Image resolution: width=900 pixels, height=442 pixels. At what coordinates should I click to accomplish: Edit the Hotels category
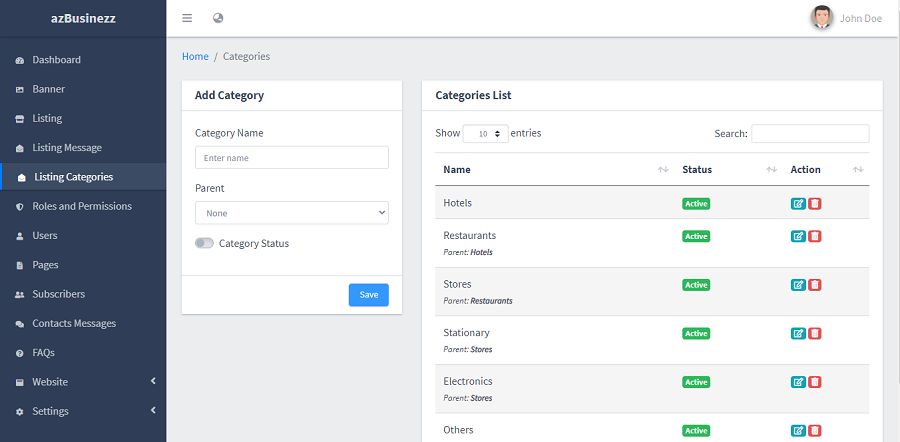coord(798,203)
